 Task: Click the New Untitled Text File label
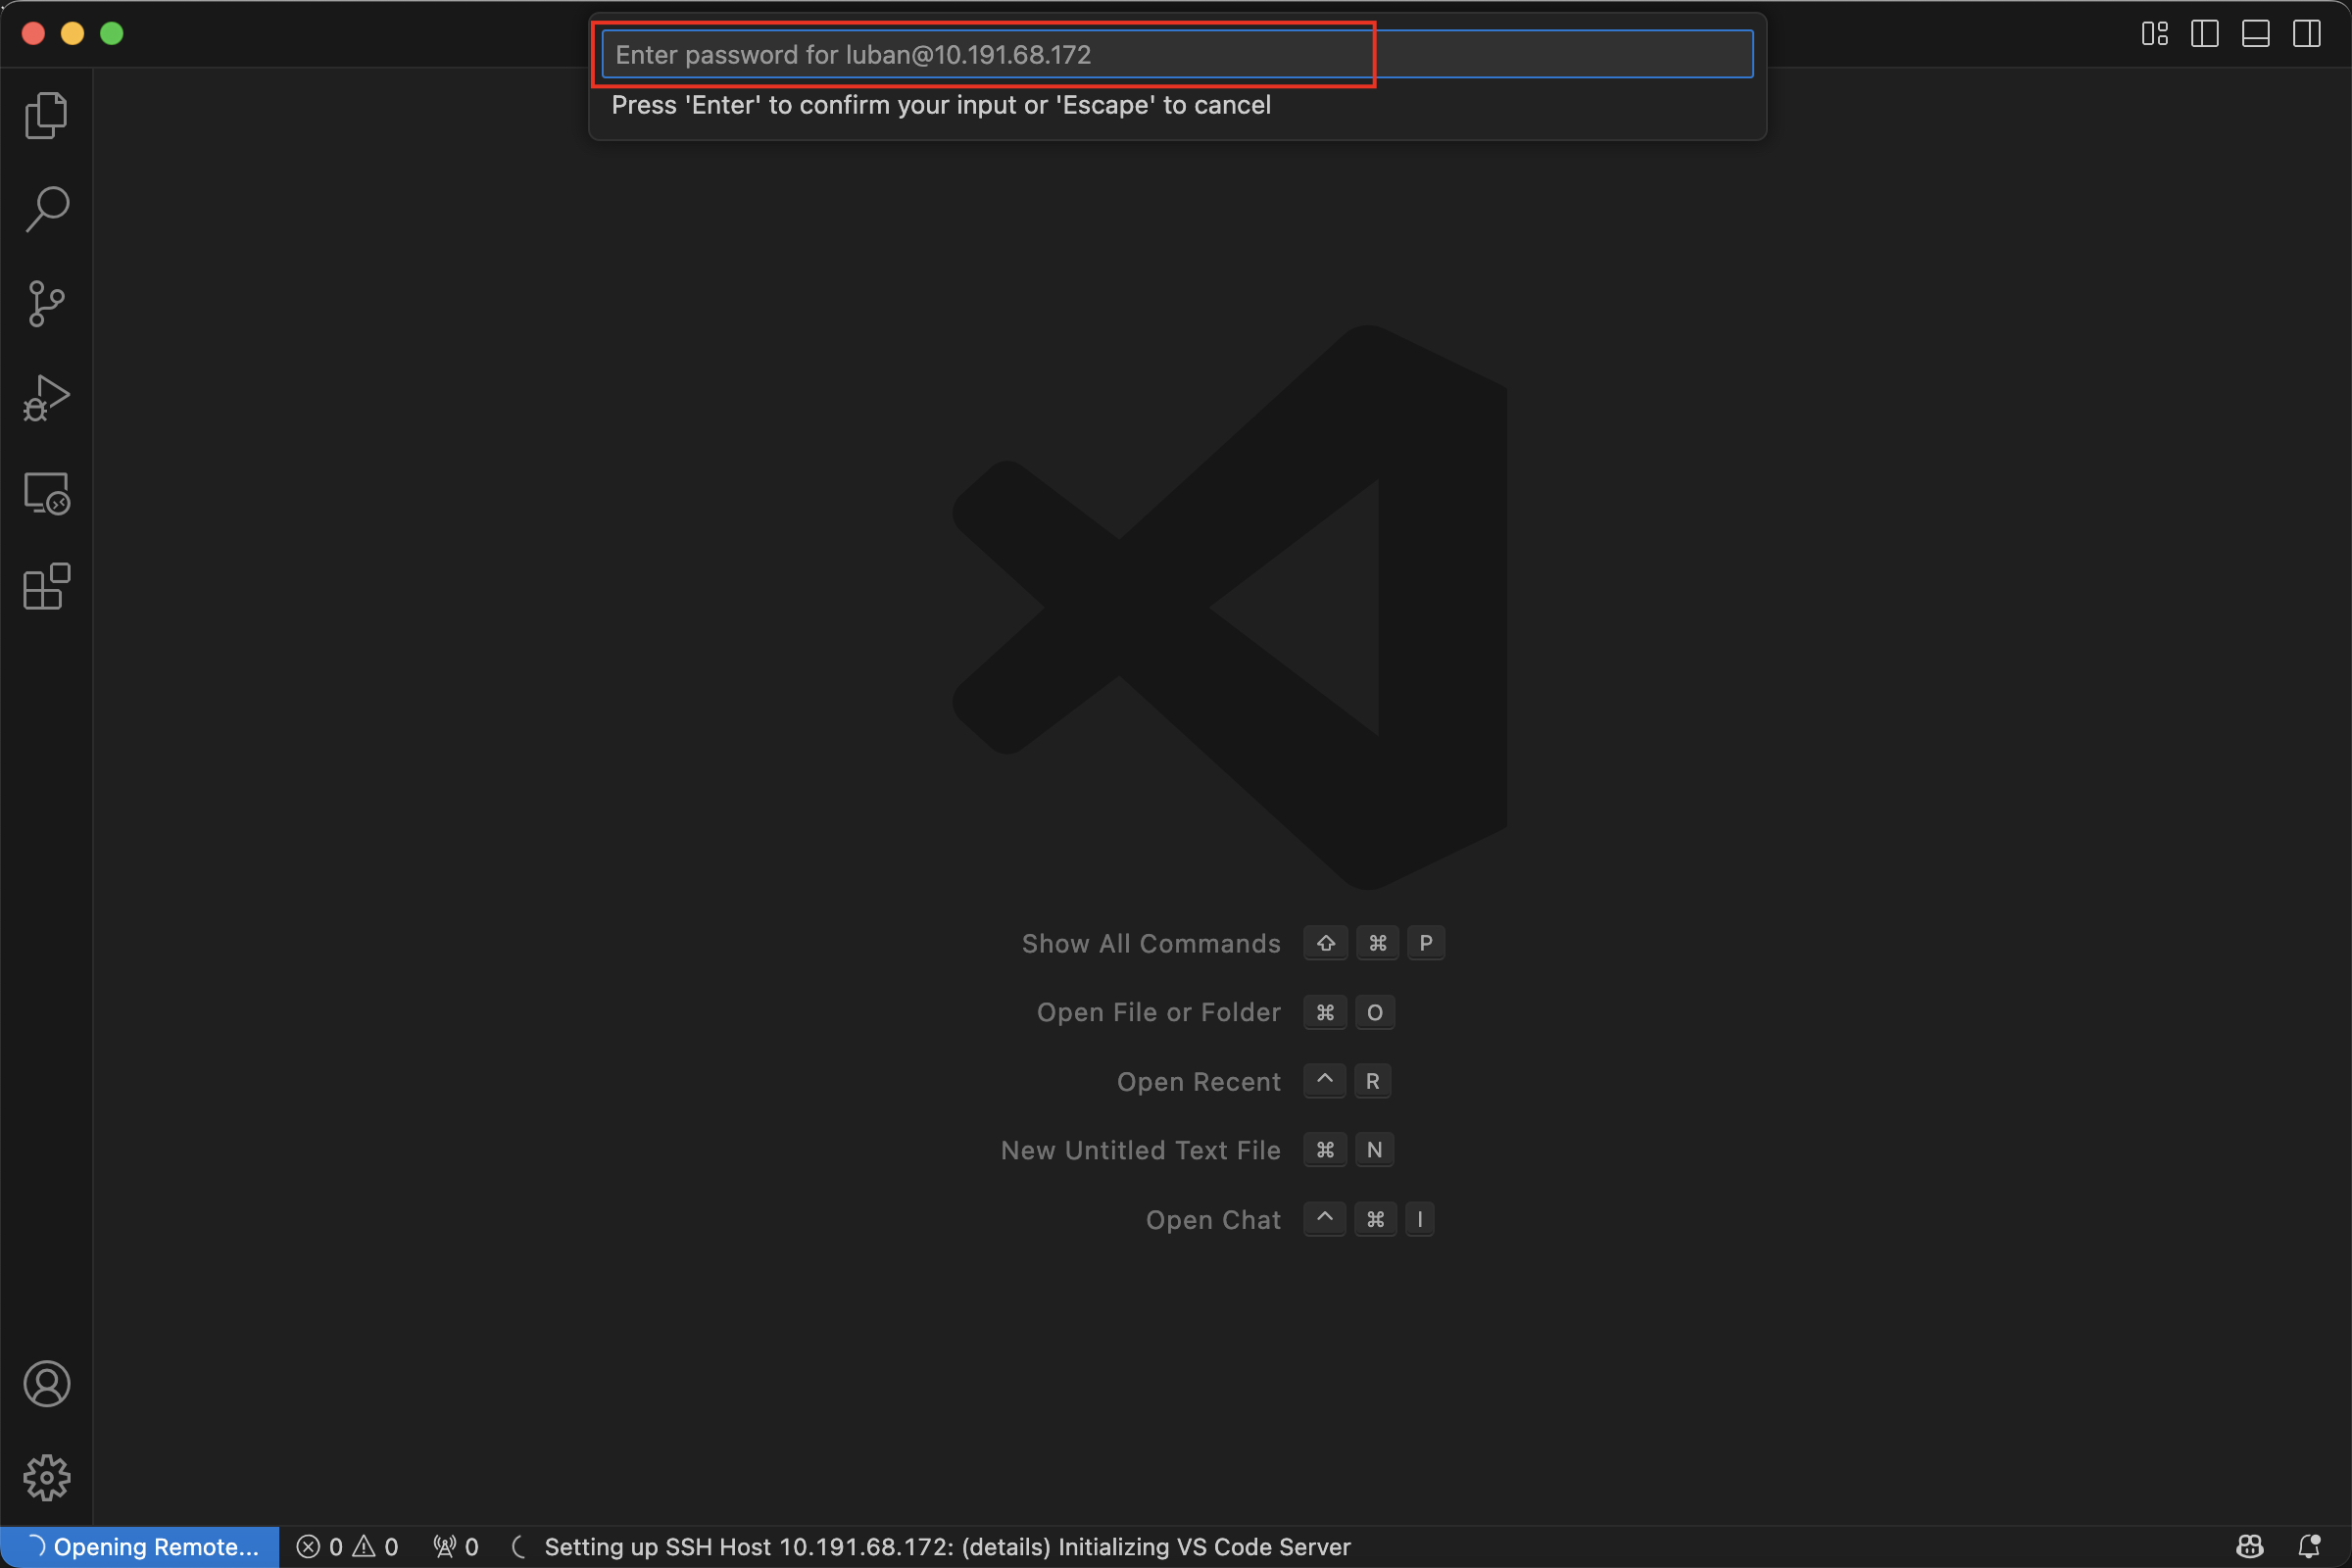(1140, 1150)
